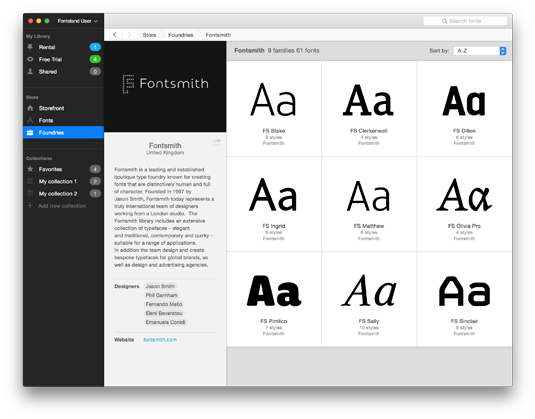This screenshot has height=419, width=535.
Task: Click the Foundries breadcrumb
Action: [x=180, y=35]
